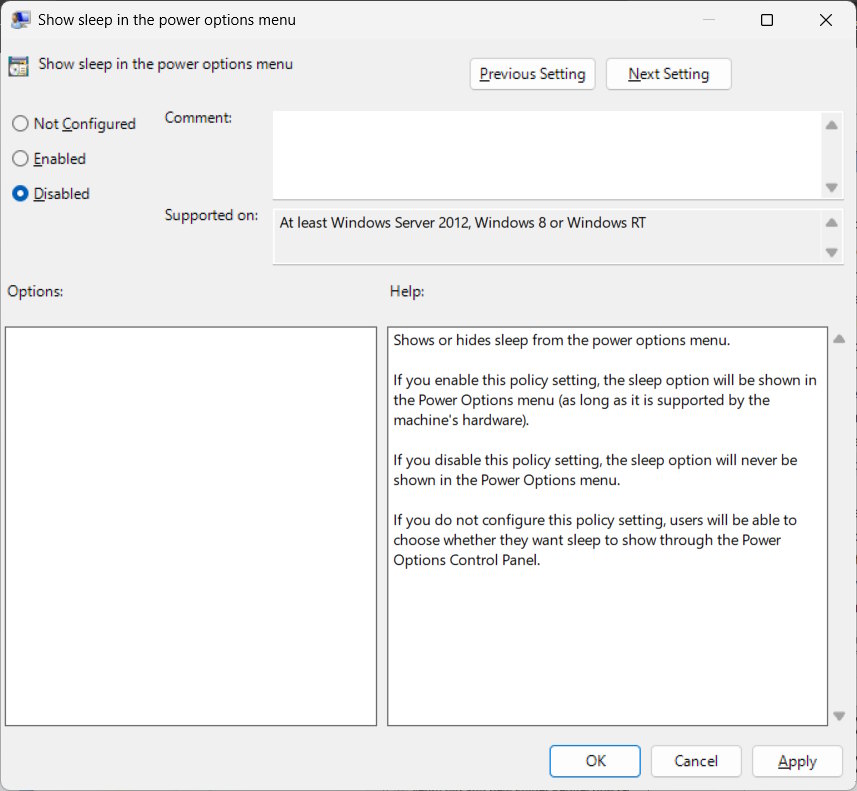Click the Help pane scroll-up arrow
The height and width of the screenshot is (791, 857).
coord(839,338)
